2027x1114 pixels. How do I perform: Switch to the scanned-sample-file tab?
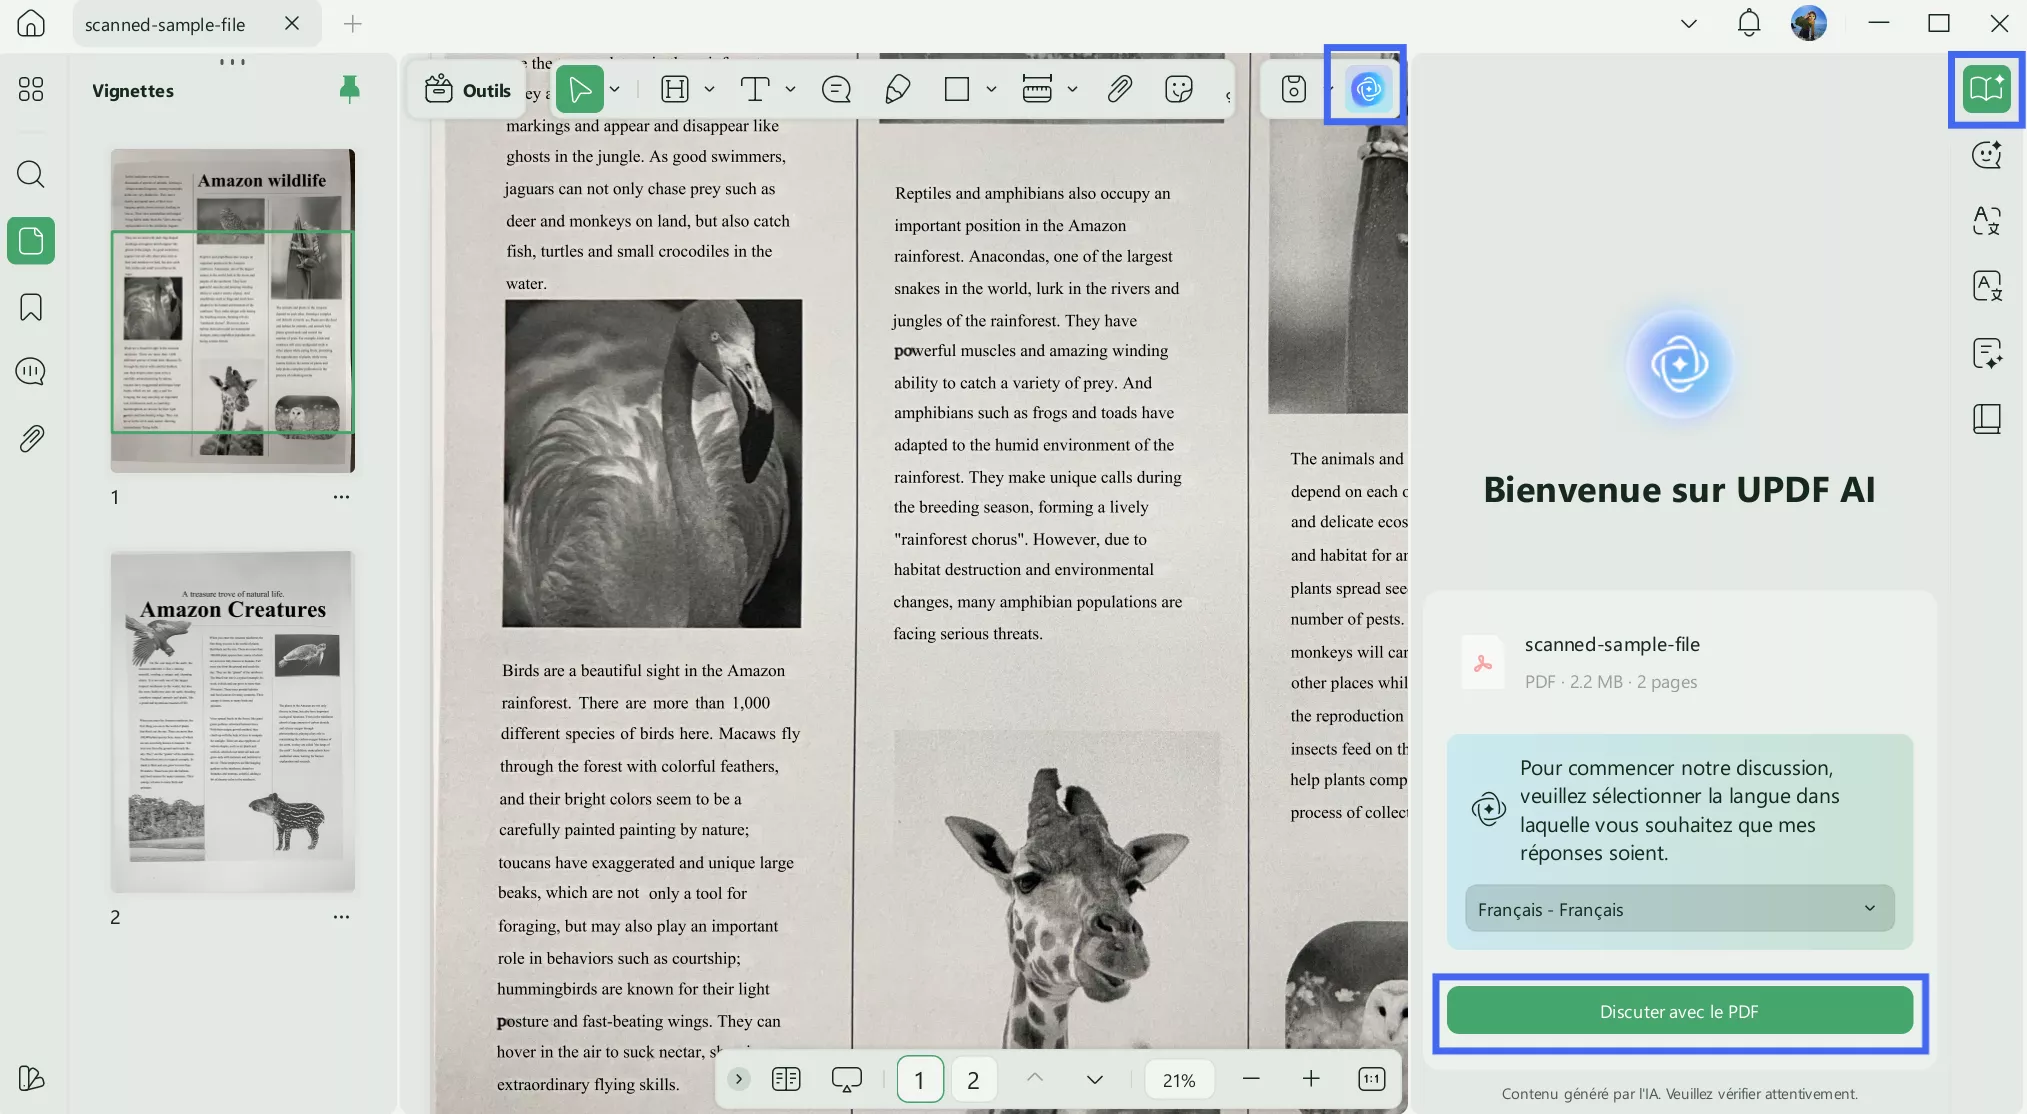(166, 24)
